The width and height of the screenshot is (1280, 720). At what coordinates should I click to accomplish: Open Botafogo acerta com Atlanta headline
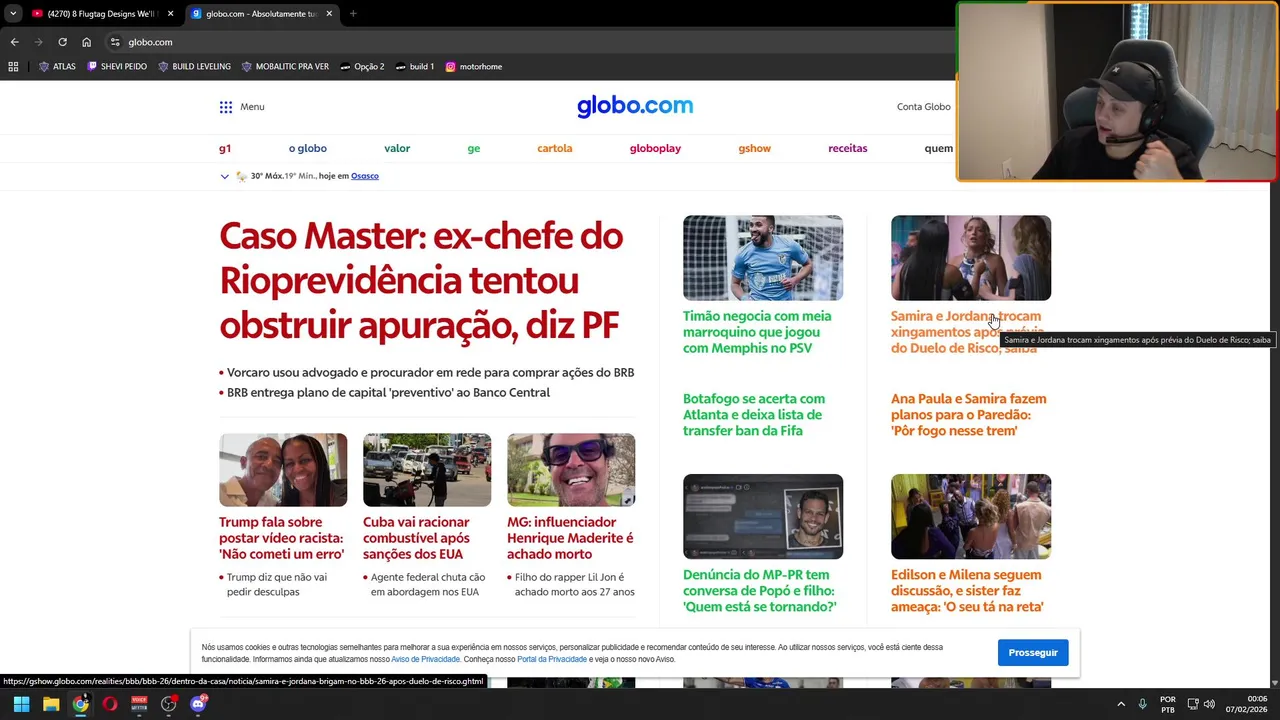pyautogui.click(x=754, y=415)
